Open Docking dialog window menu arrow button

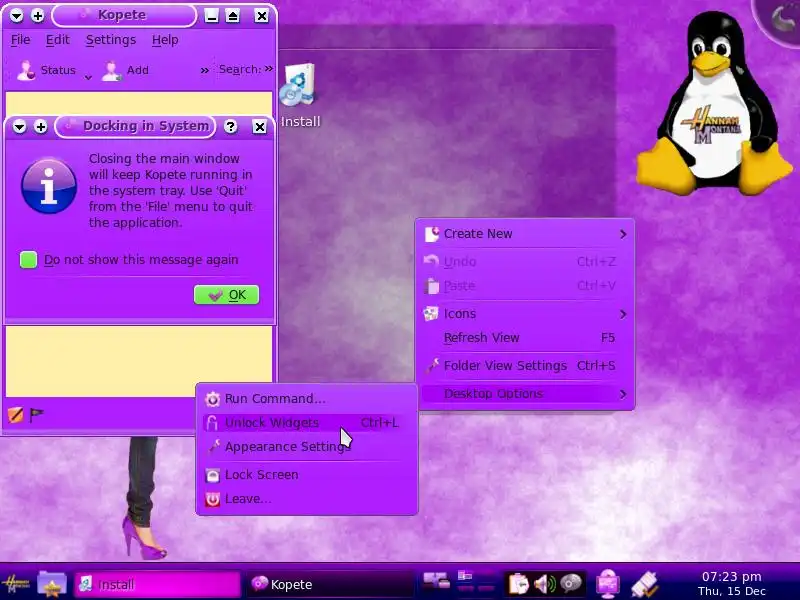[x=19, y=126]
